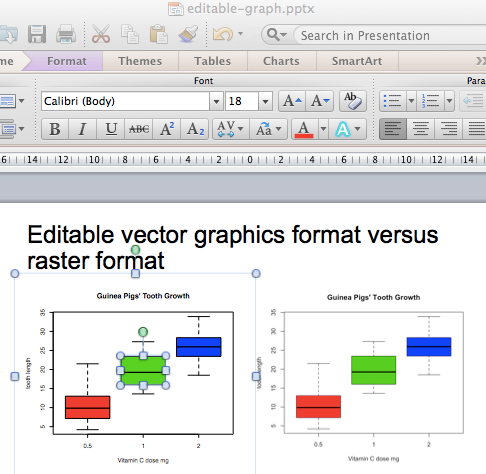Click the top-right resize handle of chart group

[256, 274]
